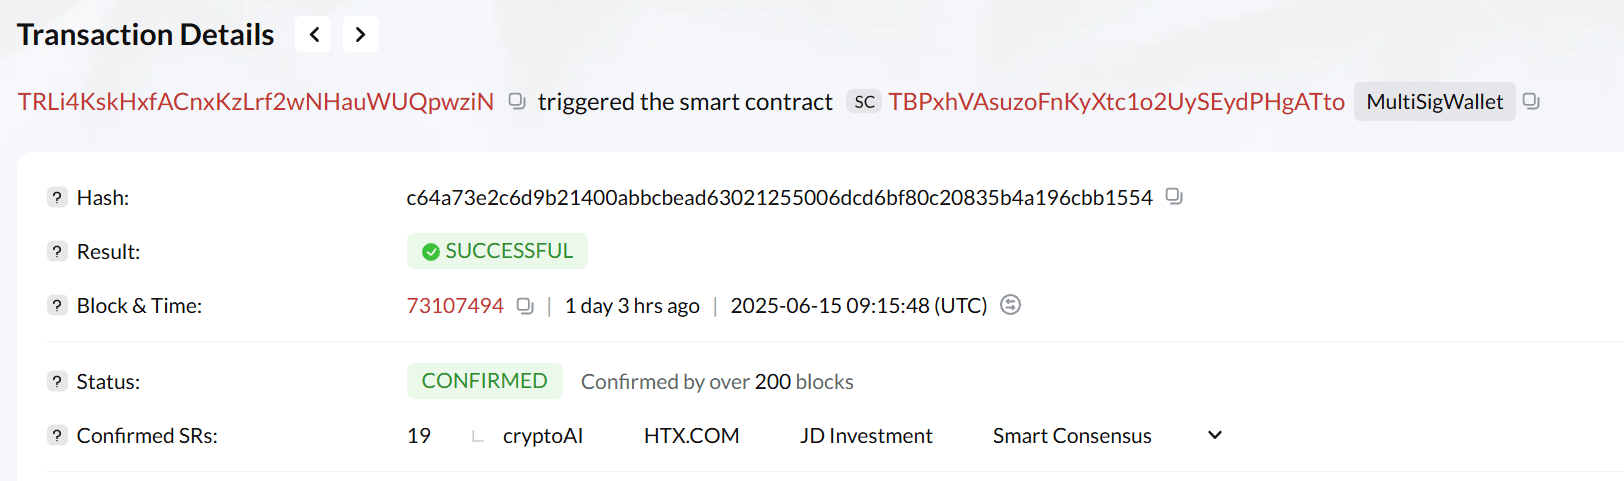Screen dimensions: 1624x481
Task: Go to previous transaction arrow
Action: click(314, 35)
